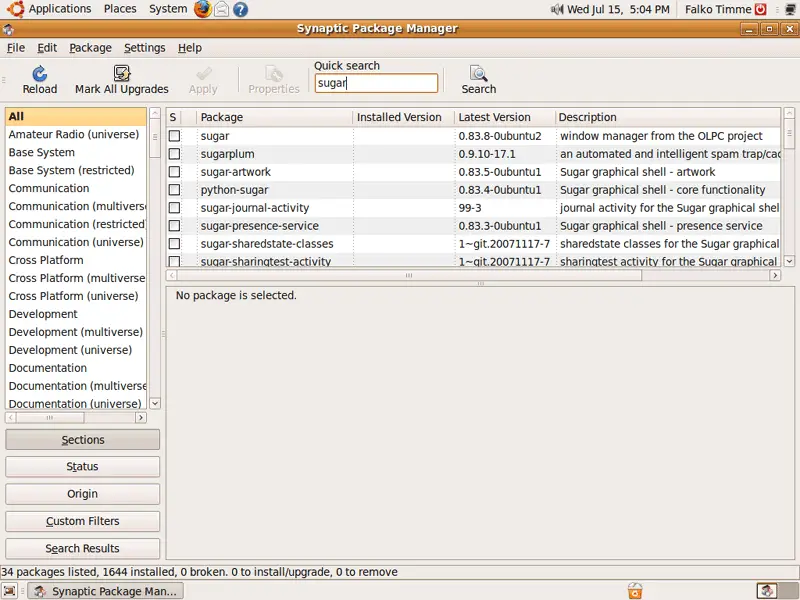Screen dimensions: 800x600
Task: Click the Origin filter button
Action: pyautogui.click(x=83, y=494)
